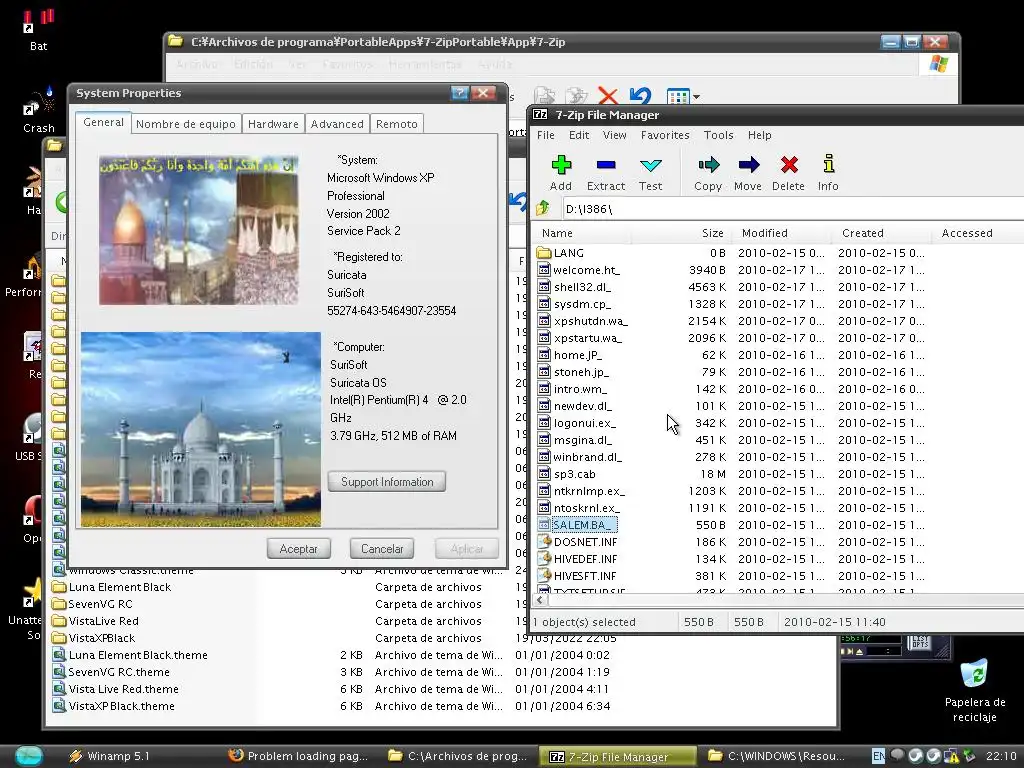Open Info from the 7-Zip toolbar
1024x768 pixels.
point(828,173)
